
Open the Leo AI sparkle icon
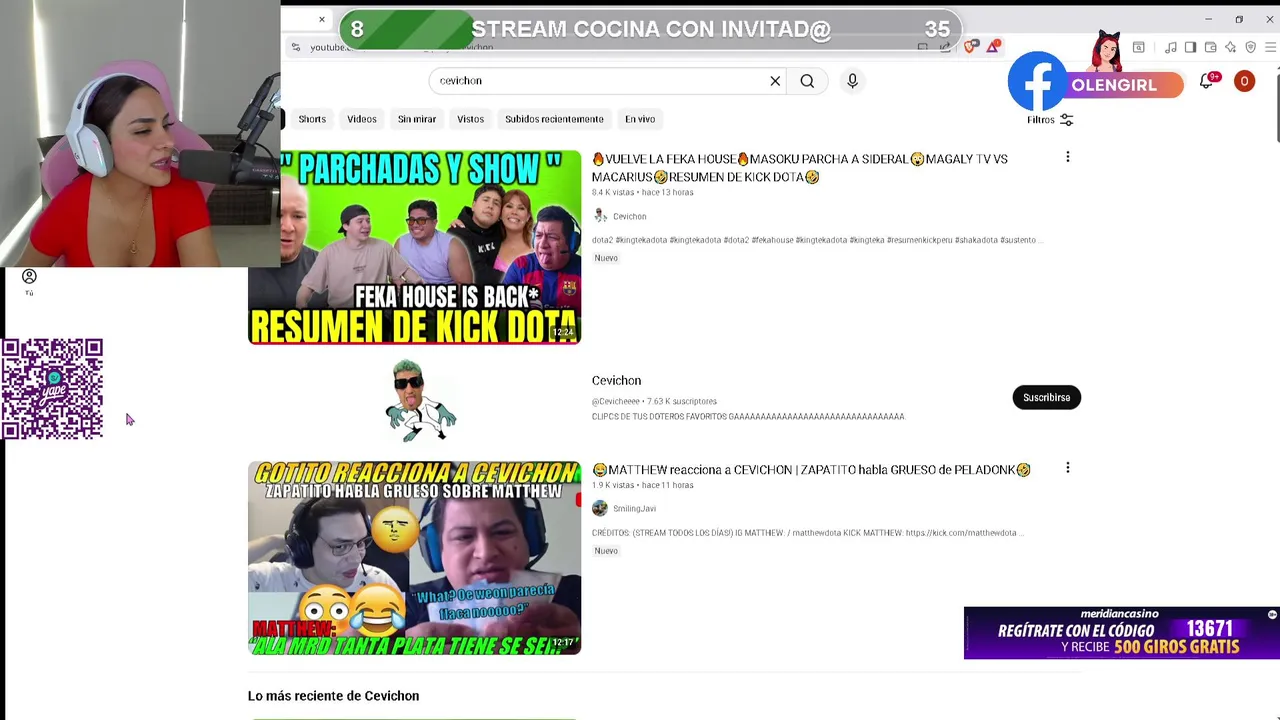1230,47
